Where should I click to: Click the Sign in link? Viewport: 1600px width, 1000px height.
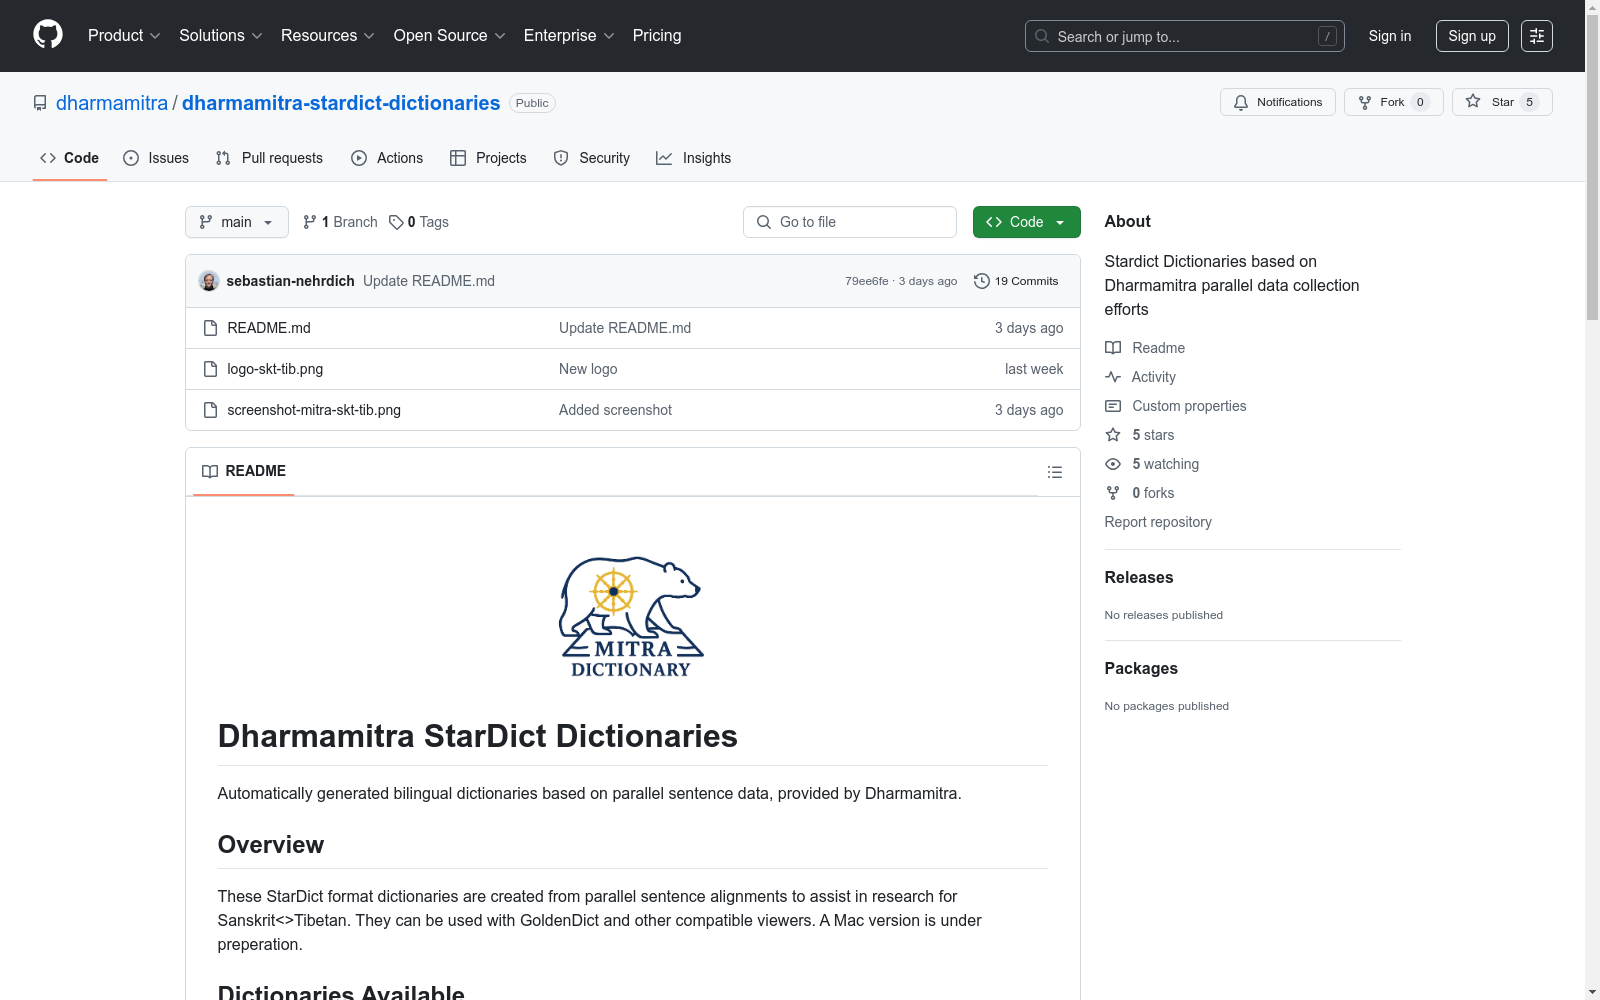[1390, 36]
